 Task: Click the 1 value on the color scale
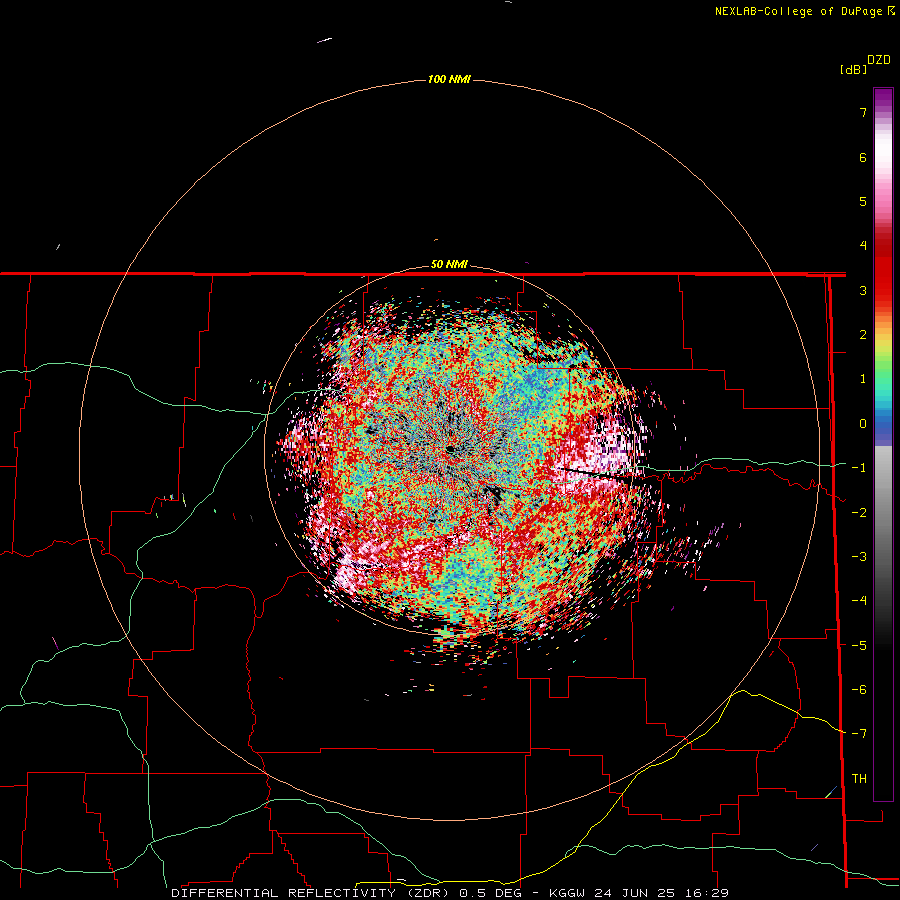[x=863, y=379]
